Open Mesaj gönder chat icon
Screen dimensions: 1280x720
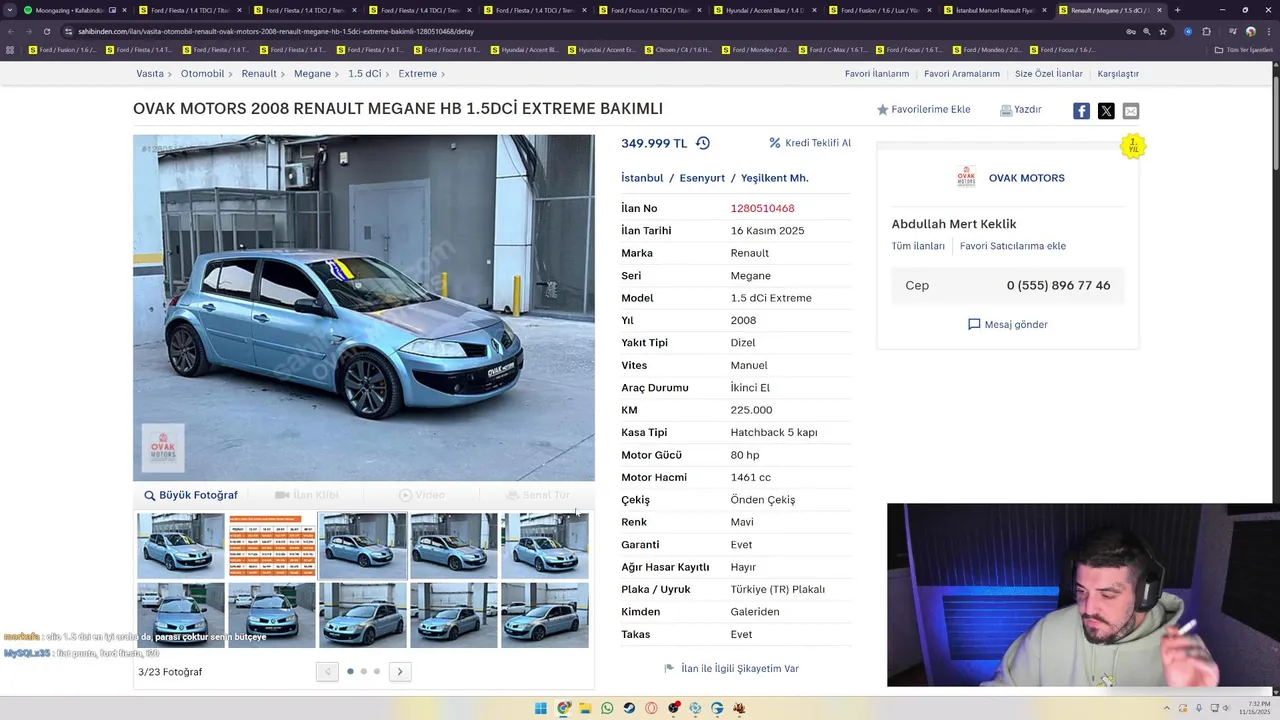974,324
